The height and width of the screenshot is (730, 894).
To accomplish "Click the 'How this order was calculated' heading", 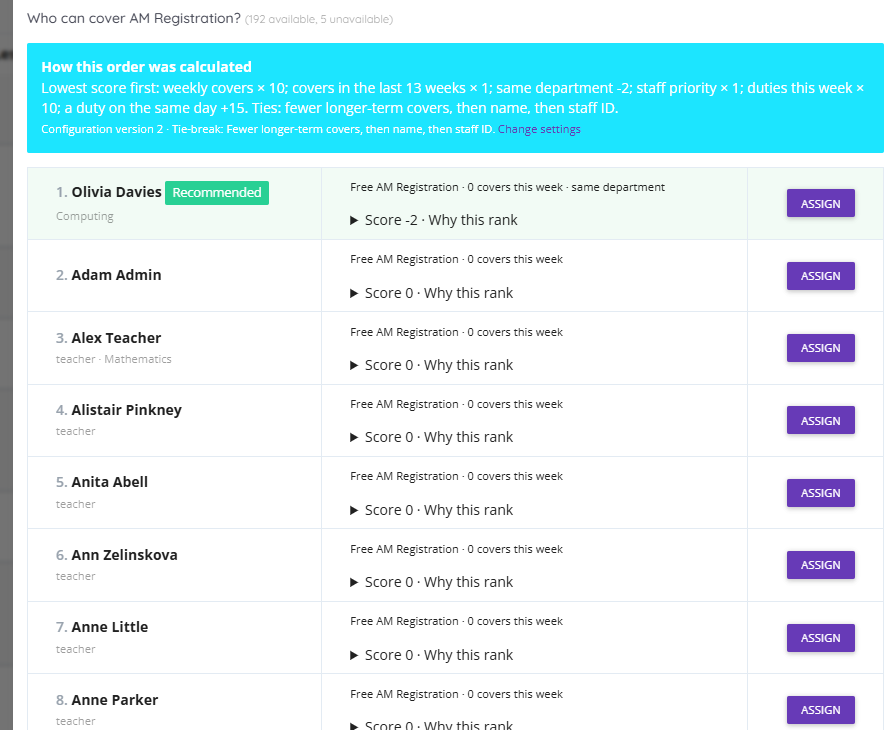I will 147,67.
